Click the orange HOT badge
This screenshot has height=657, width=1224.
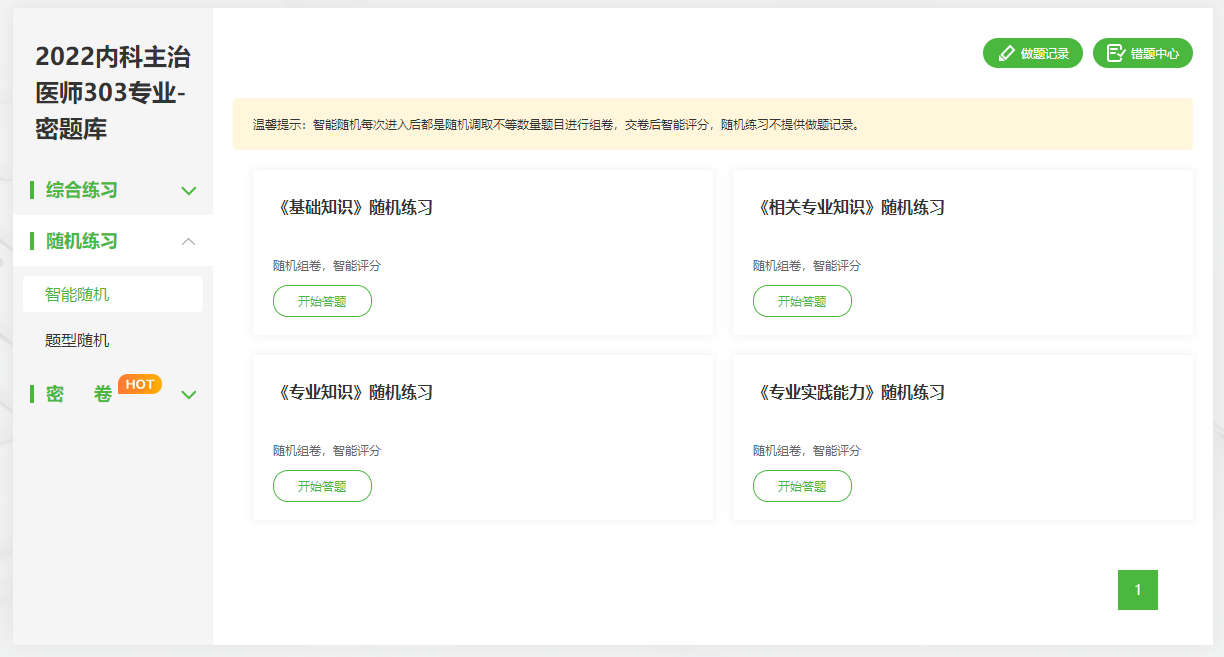[x=140, y=384]
